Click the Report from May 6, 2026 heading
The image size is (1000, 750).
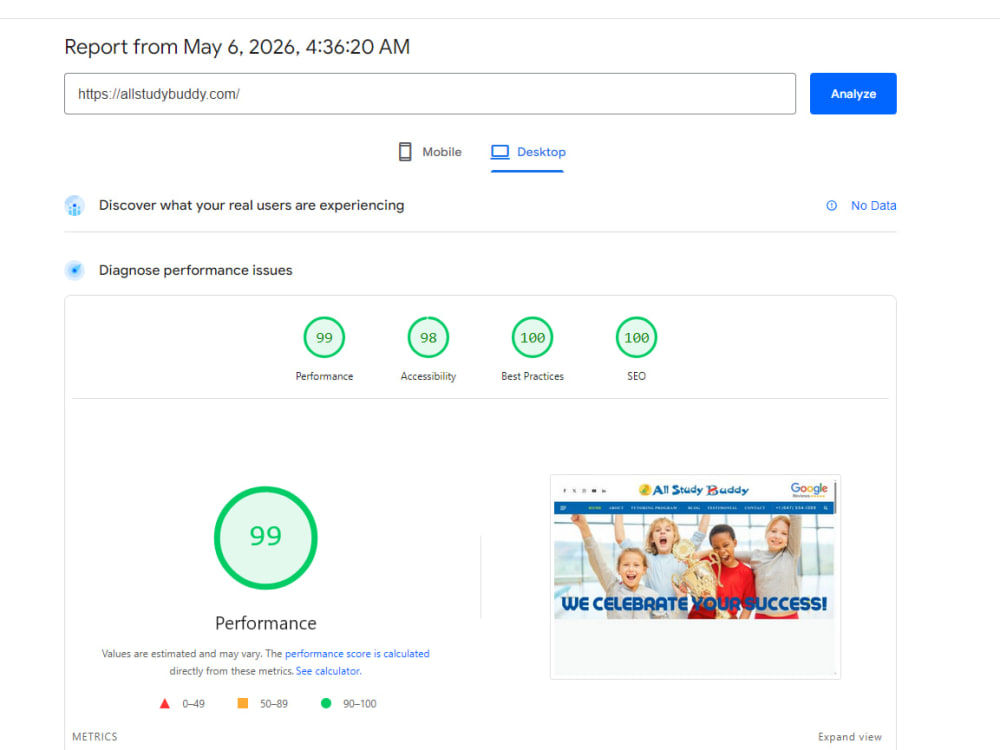[x=237, y=47]
